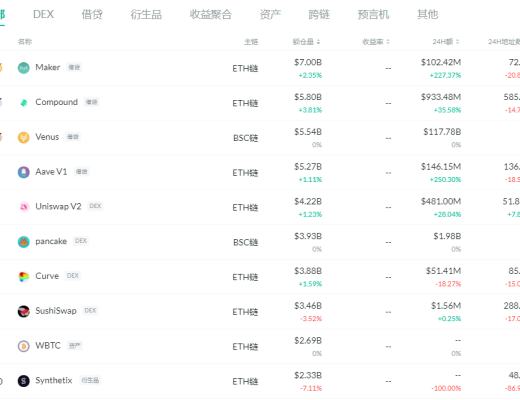This screenshot has width=520, height=400.
Task: Click Synthetix's $2.33B locked value
Action: [x=308, y=375]
